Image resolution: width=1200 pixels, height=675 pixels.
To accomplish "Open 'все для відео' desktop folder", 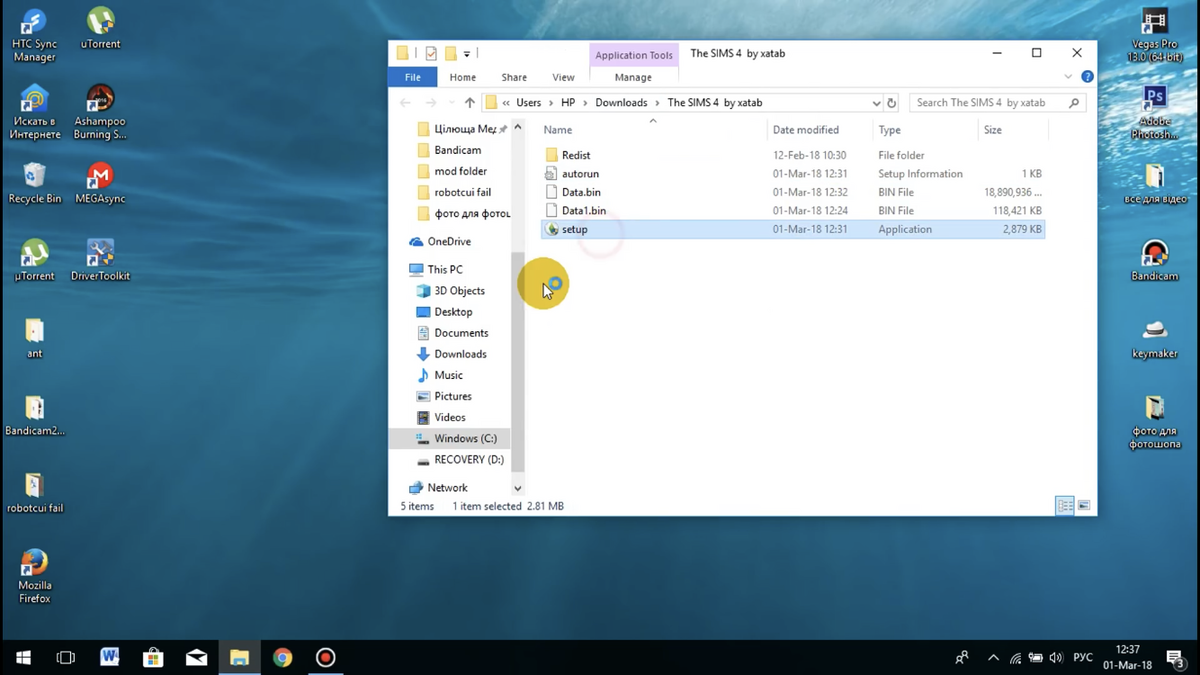I will 1155,184.
